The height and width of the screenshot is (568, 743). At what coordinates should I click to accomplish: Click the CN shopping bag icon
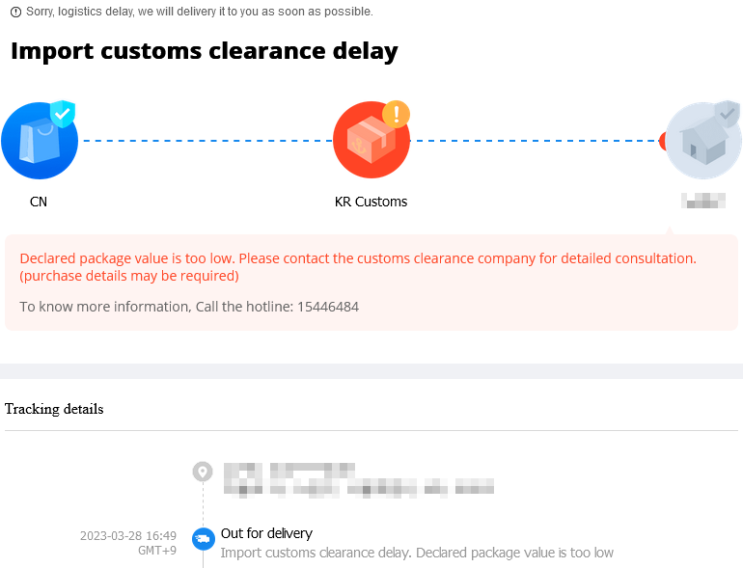point(36,143)
